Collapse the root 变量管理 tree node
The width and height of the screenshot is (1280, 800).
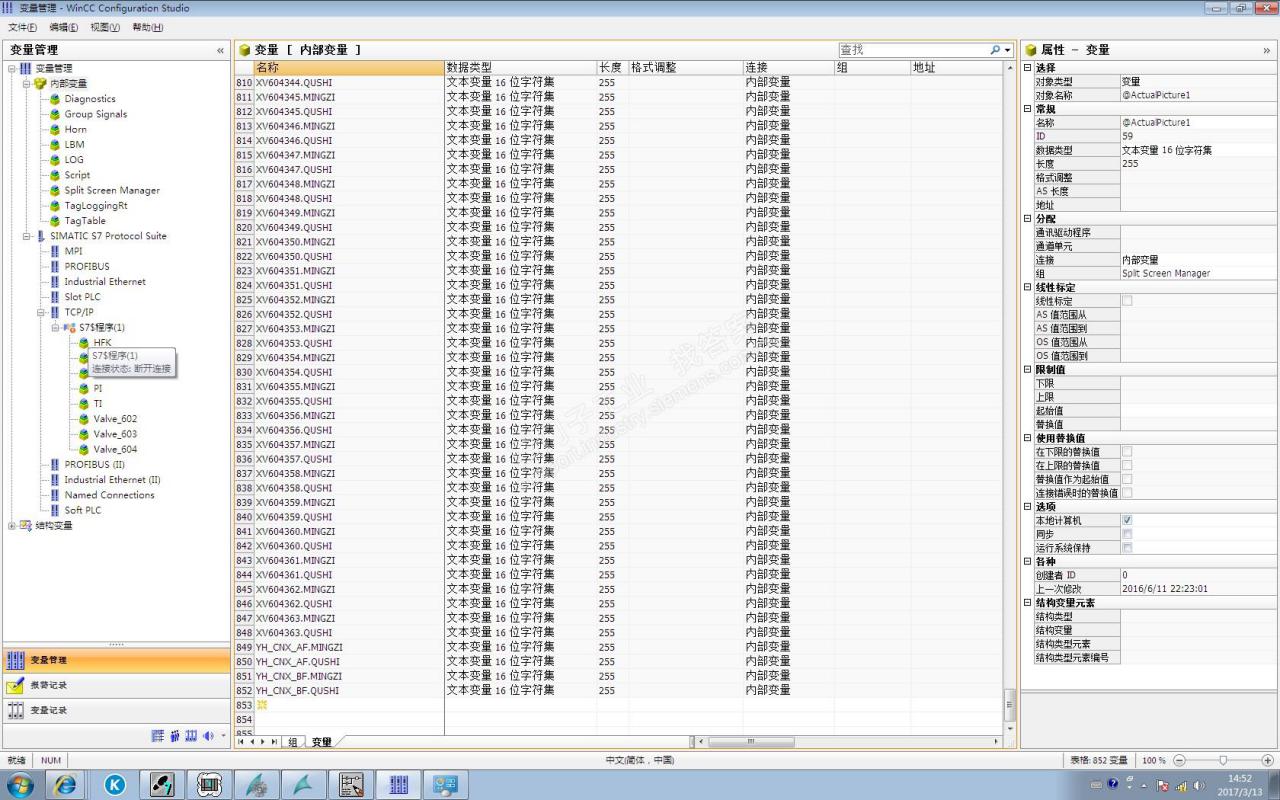pos(12,68)
